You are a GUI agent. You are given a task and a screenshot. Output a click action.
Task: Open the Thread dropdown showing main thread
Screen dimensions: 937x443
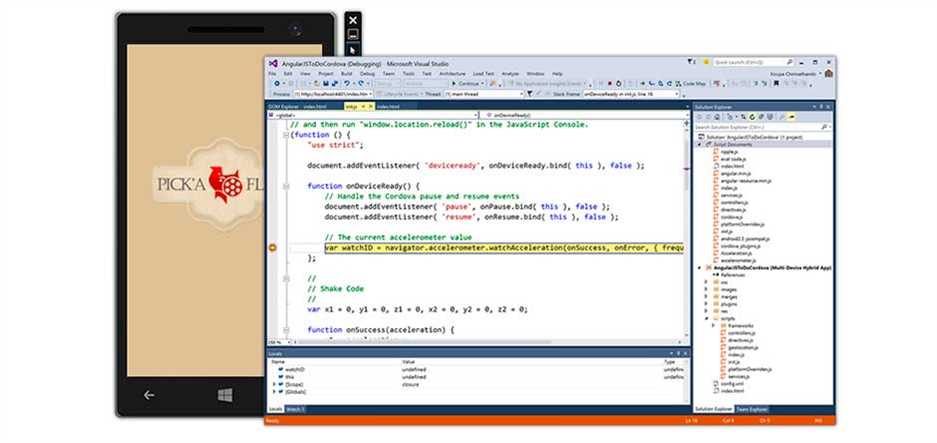[485, 94]
